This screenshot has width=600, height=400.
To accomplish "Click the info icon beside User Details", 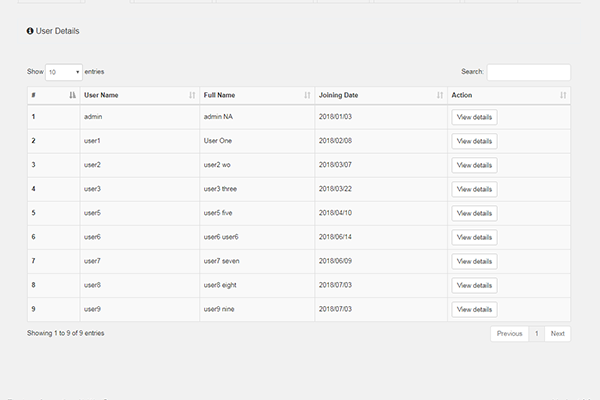I will [30, 31].
